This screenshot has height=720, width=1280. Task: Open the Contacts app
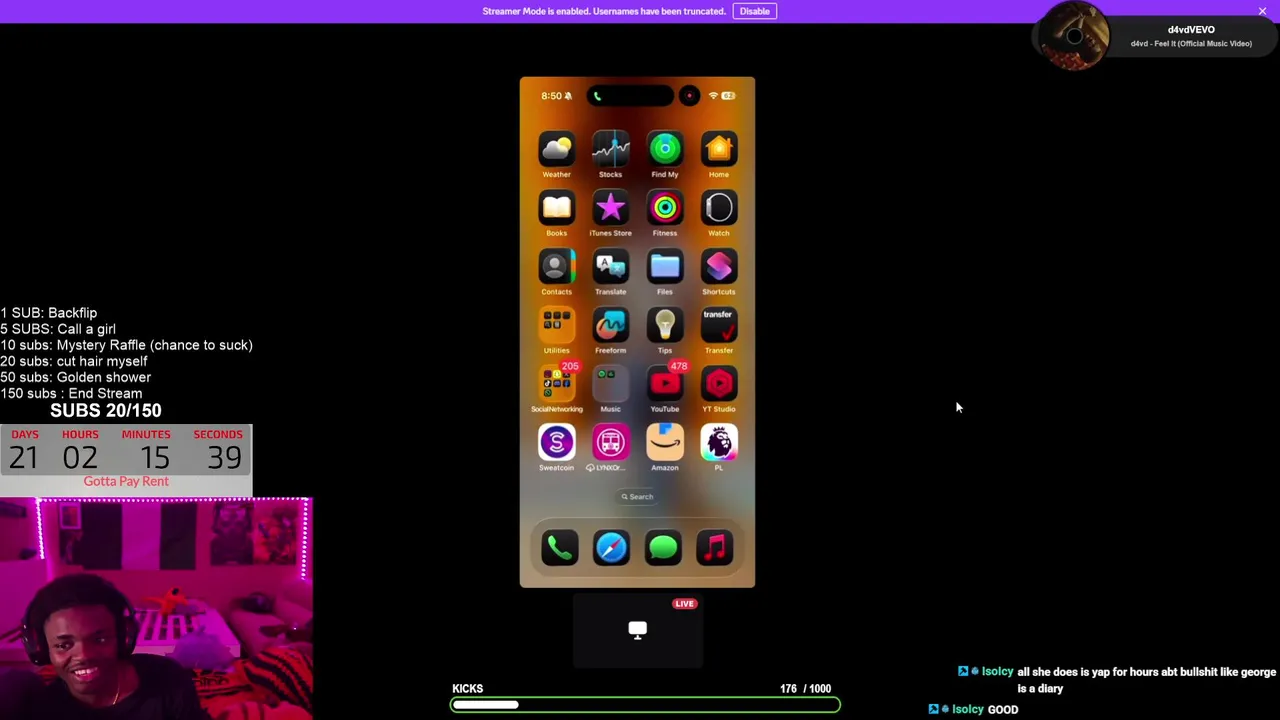coord(556,267)
